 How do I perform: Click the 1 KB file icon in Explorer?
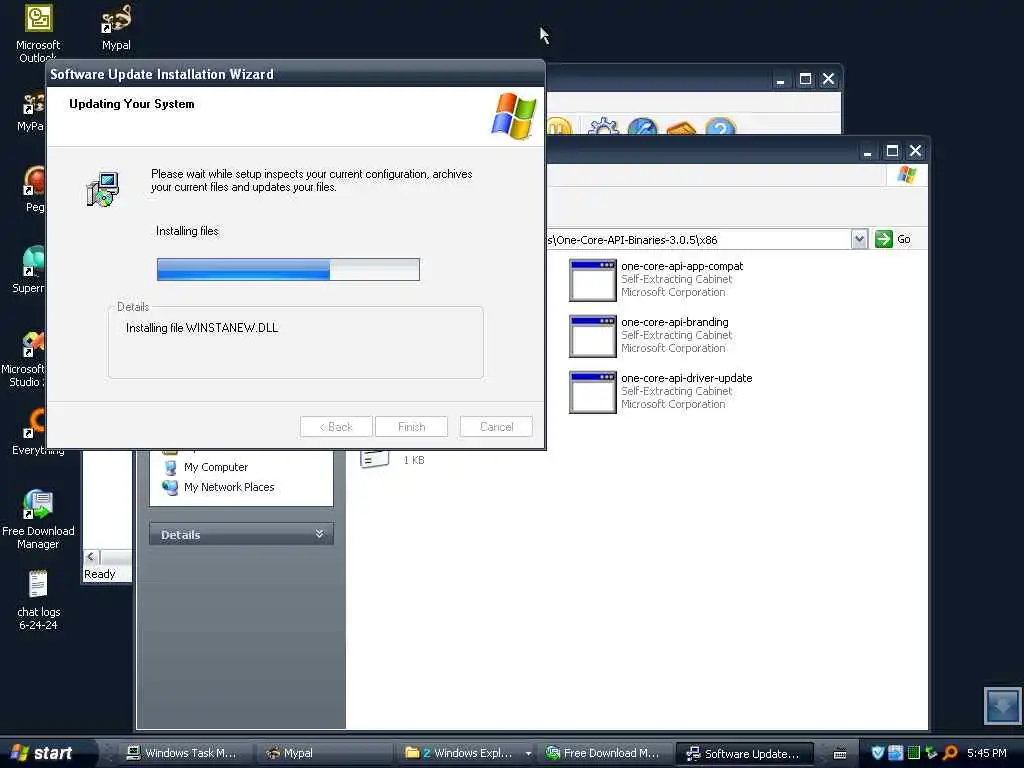coord(374,458)
